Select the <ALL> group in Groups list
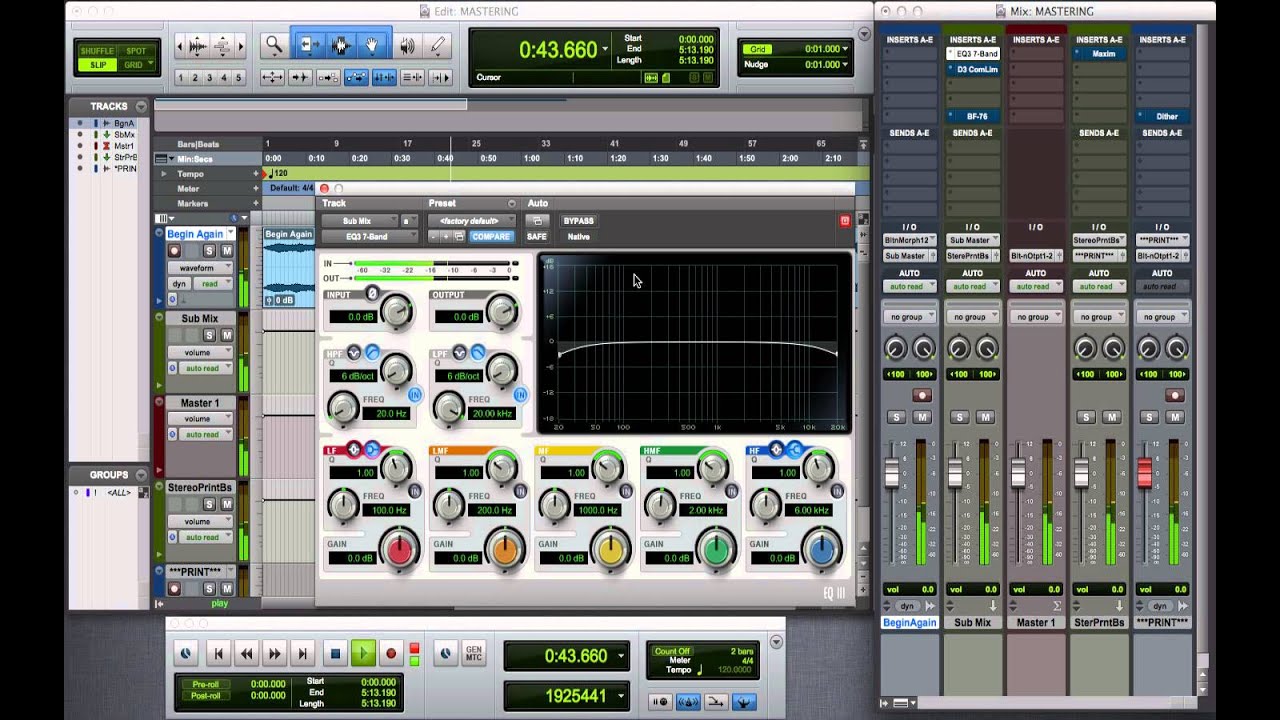 (119, 493)
